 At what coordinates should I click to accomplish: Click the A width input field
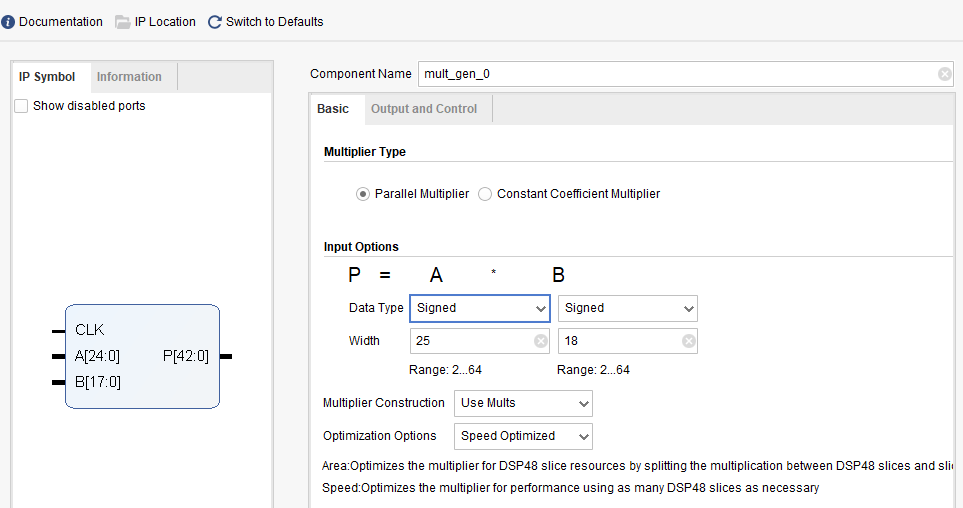tap(470, 341)
